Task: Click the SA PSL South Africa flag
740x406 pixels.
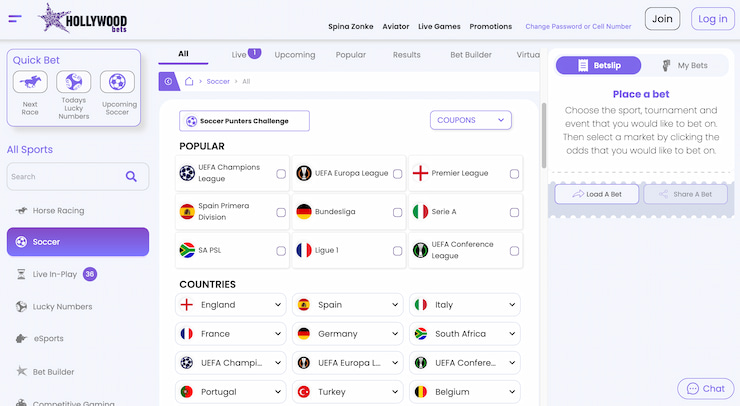Action: pos(187,250)
